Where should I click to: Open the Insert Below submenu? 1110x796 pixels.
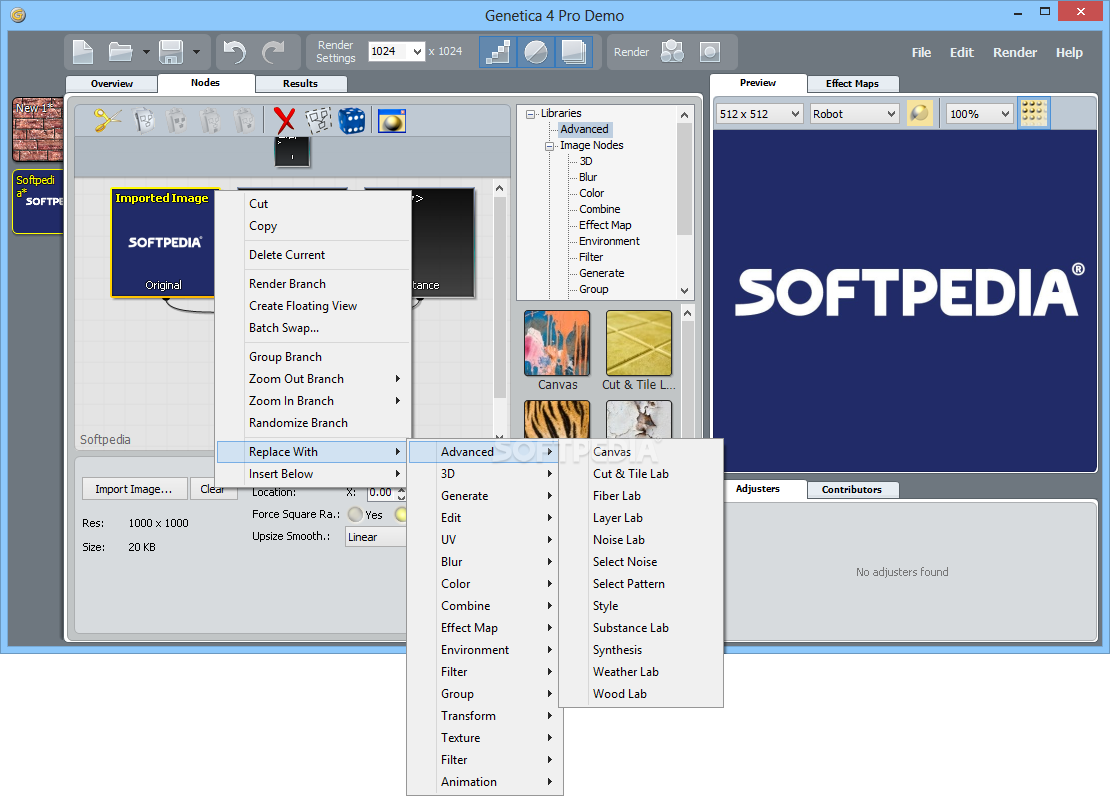point(313,474)
